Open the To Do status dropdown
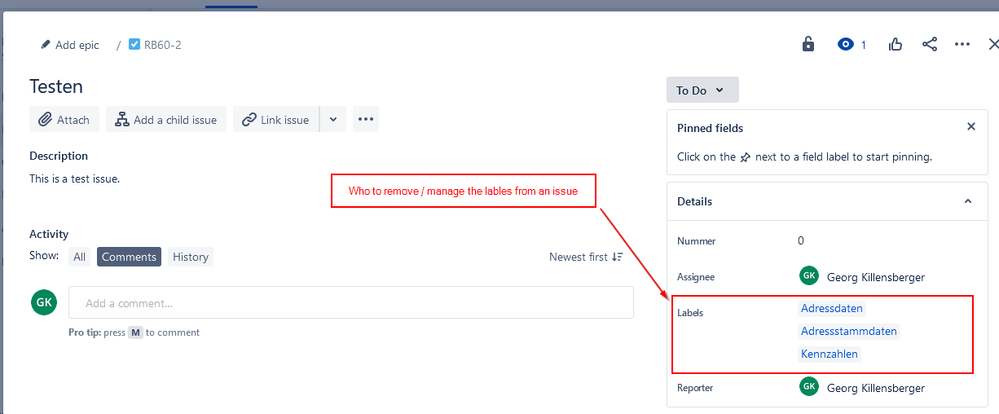 tap(702, 90)
